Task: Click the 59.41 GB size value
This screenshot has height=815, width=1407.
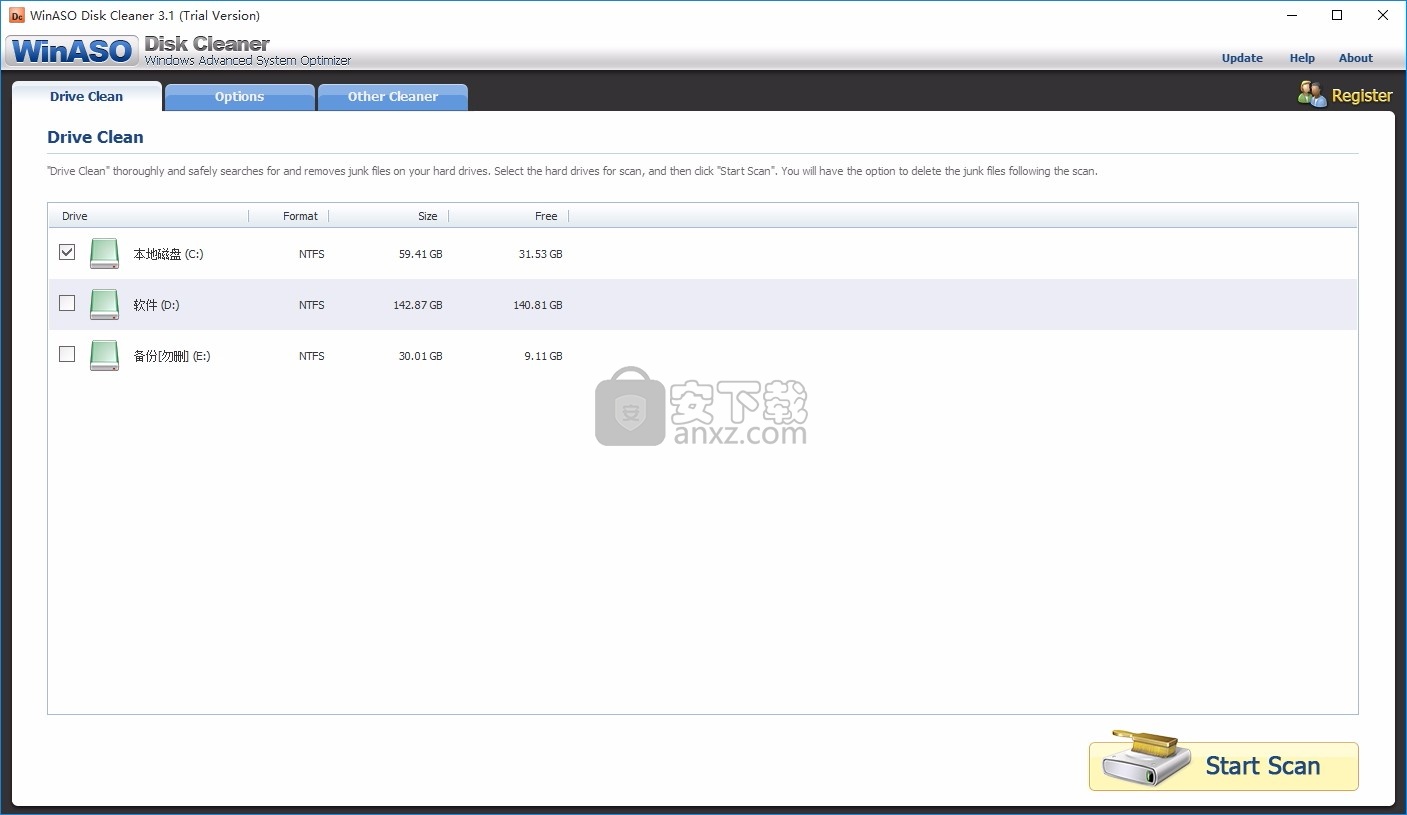Action: (420, 254)
